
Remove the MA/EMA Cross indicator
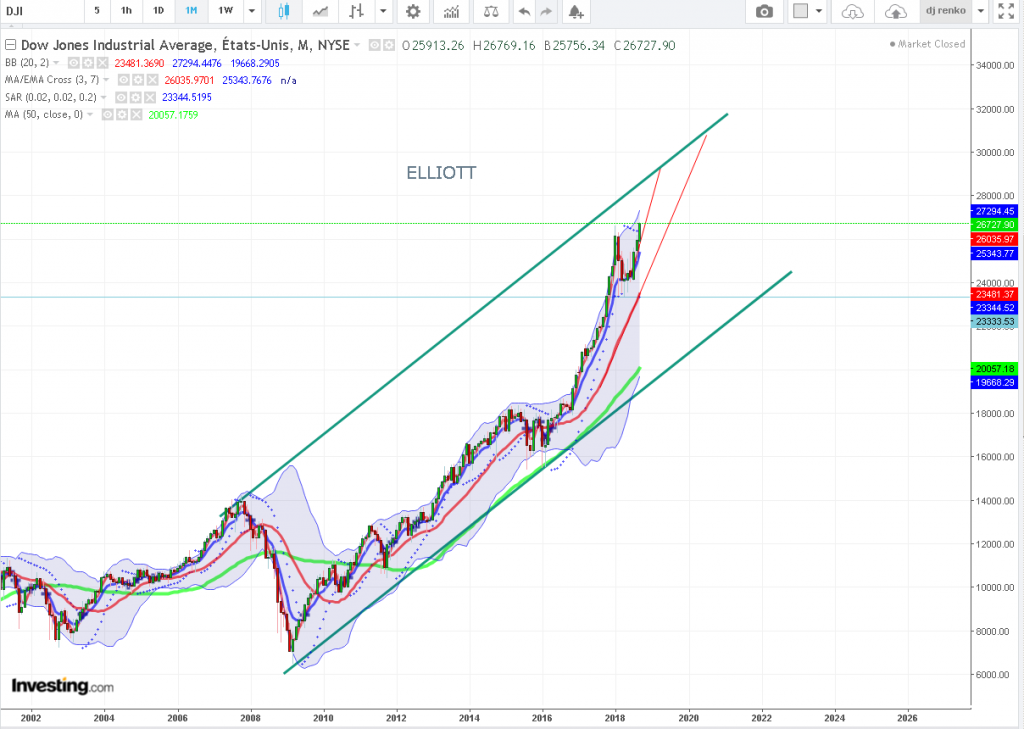(x=152, y=80)
